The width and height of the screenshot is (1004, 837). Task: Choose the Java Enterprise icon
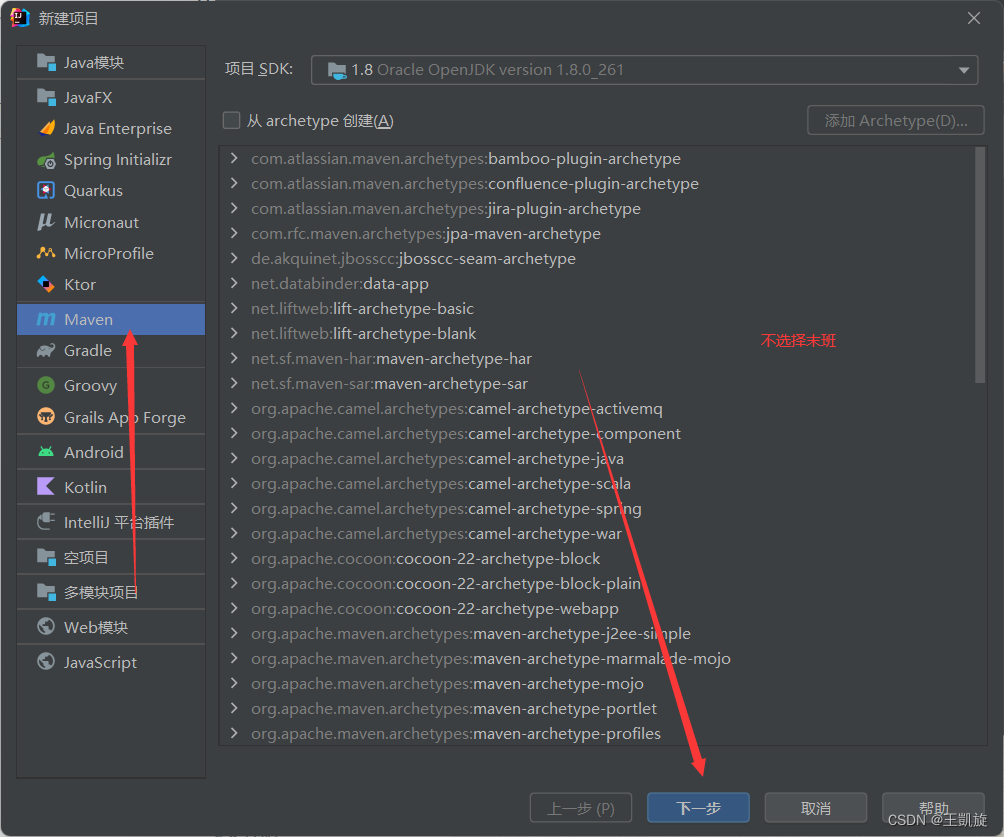[46, 128]
